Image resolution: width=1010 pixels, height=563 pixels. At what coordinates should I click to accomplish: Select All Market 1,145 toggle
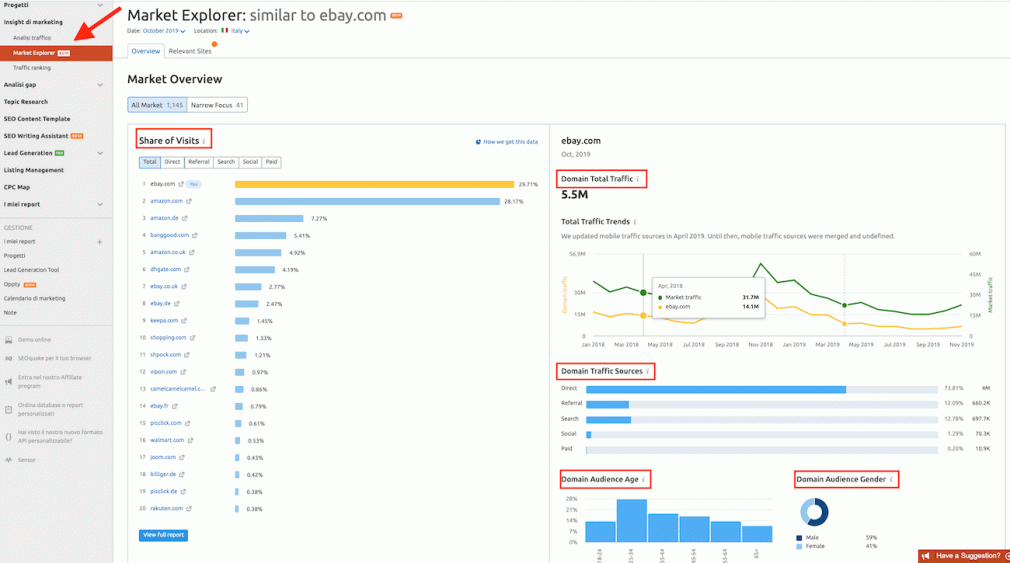coord(157,105)
